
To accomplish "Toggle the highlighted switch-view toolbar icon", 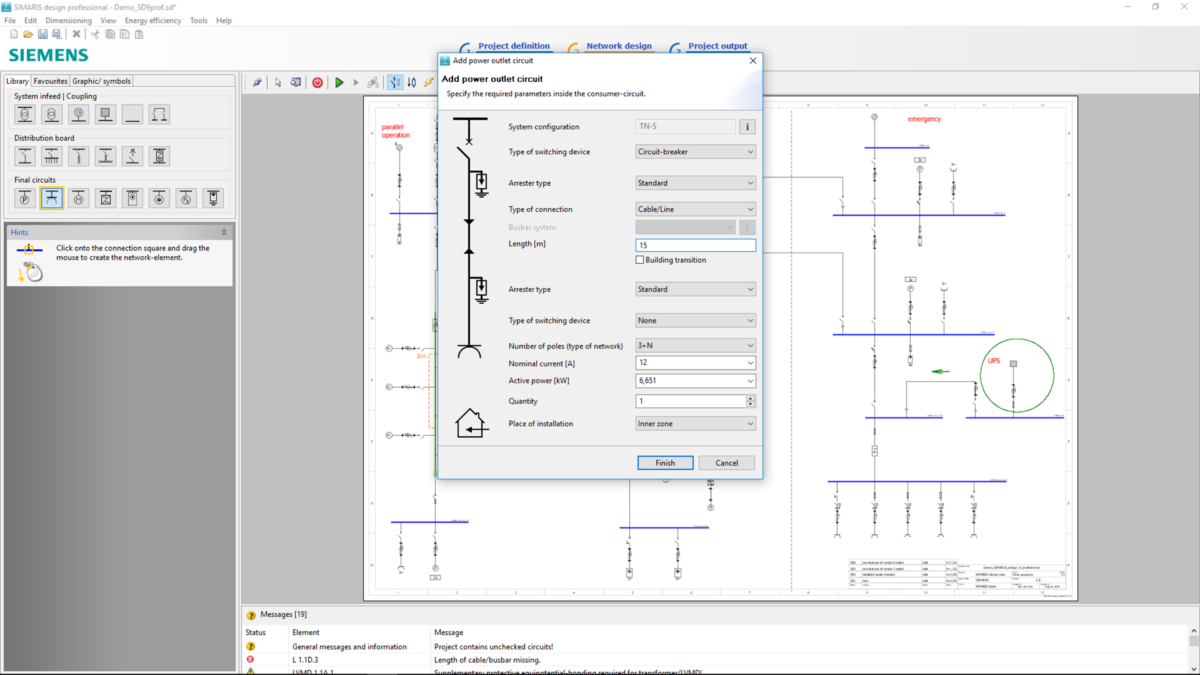I will (x=395, y=83).
